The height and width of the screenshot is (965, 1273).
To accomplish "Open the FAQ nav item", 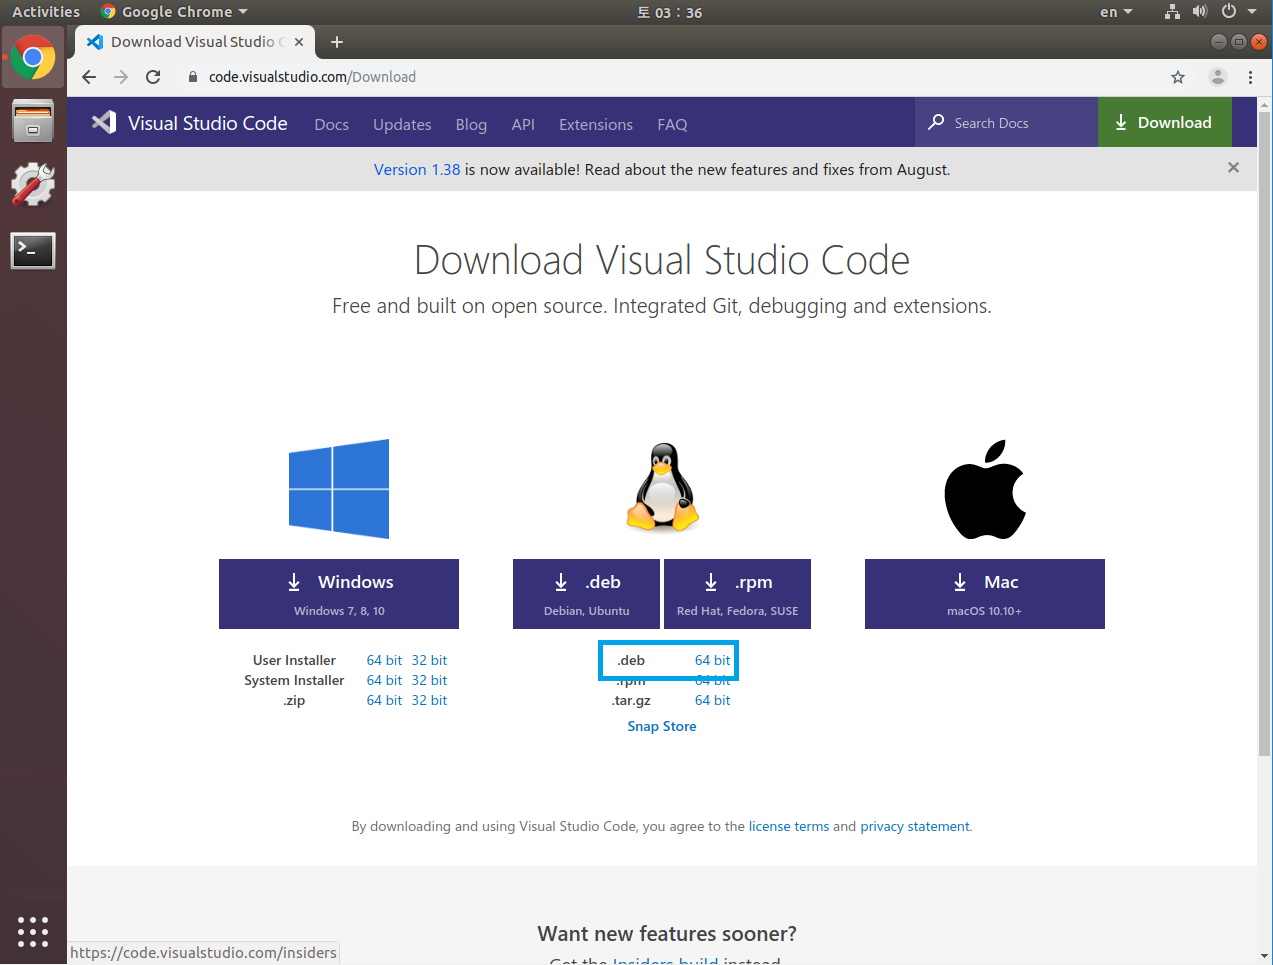I will [x=672, y=124].
